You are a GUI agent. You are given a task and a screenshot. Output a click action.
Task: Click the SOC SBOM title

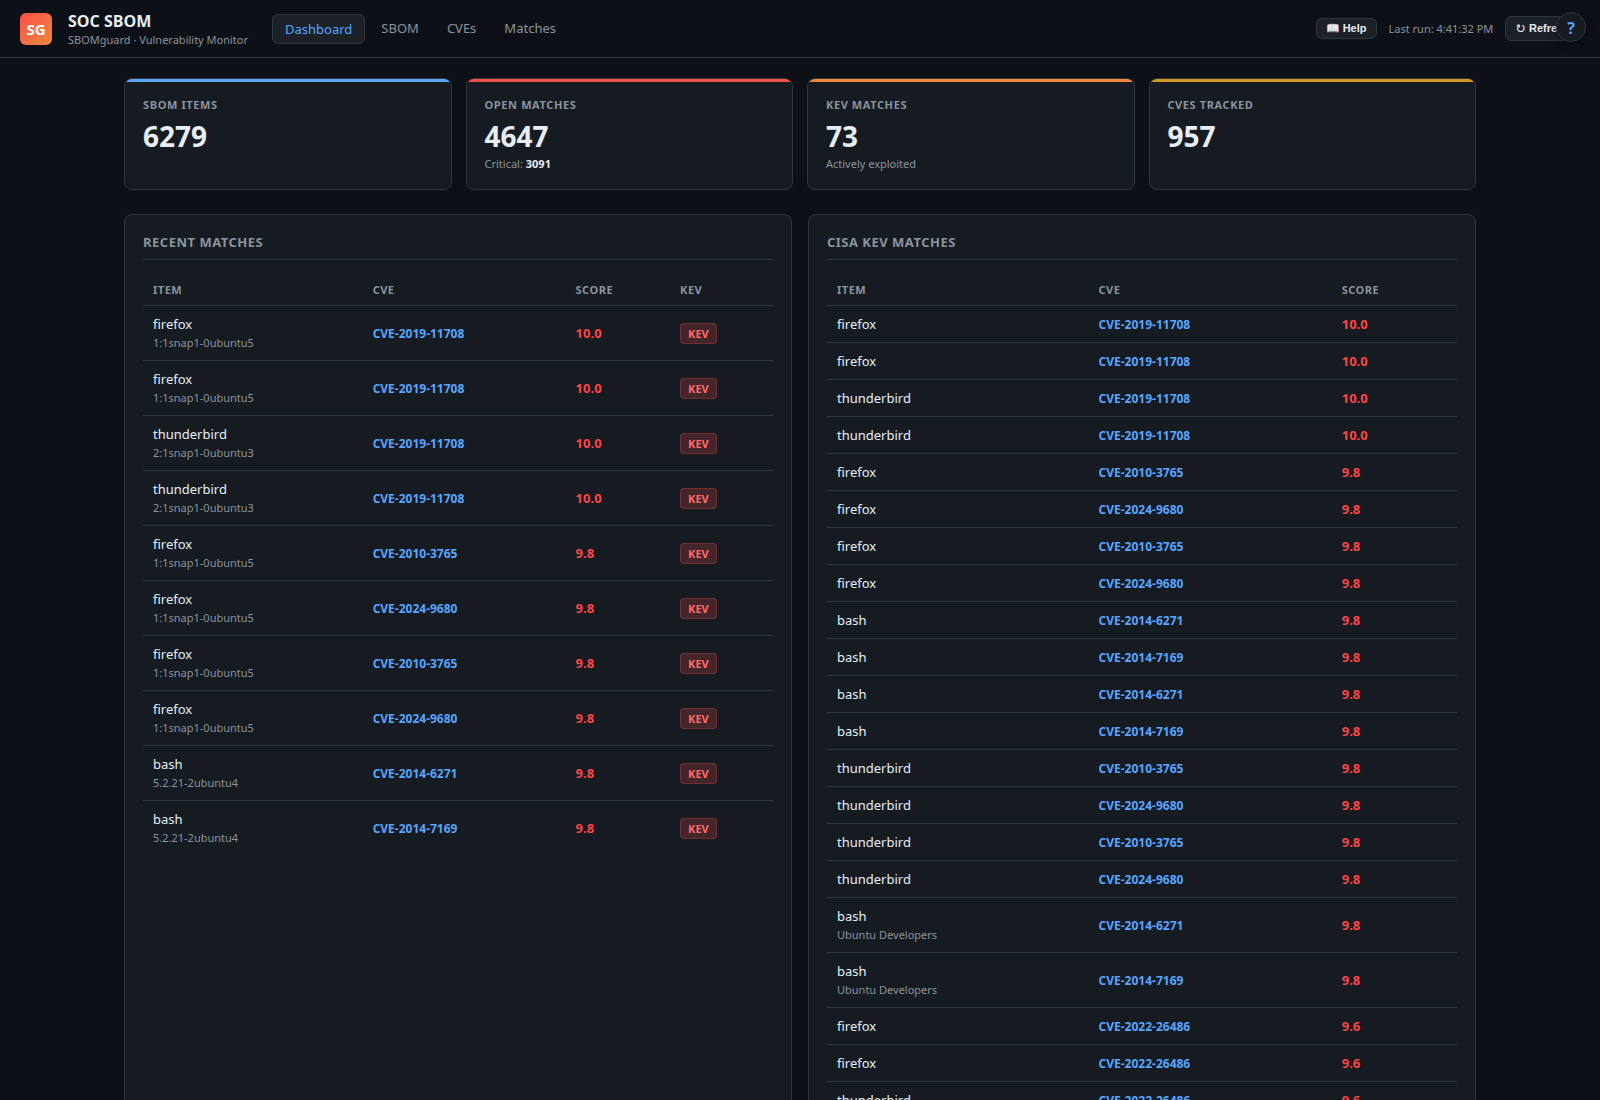pyautogui.click(x=109, y=21)
